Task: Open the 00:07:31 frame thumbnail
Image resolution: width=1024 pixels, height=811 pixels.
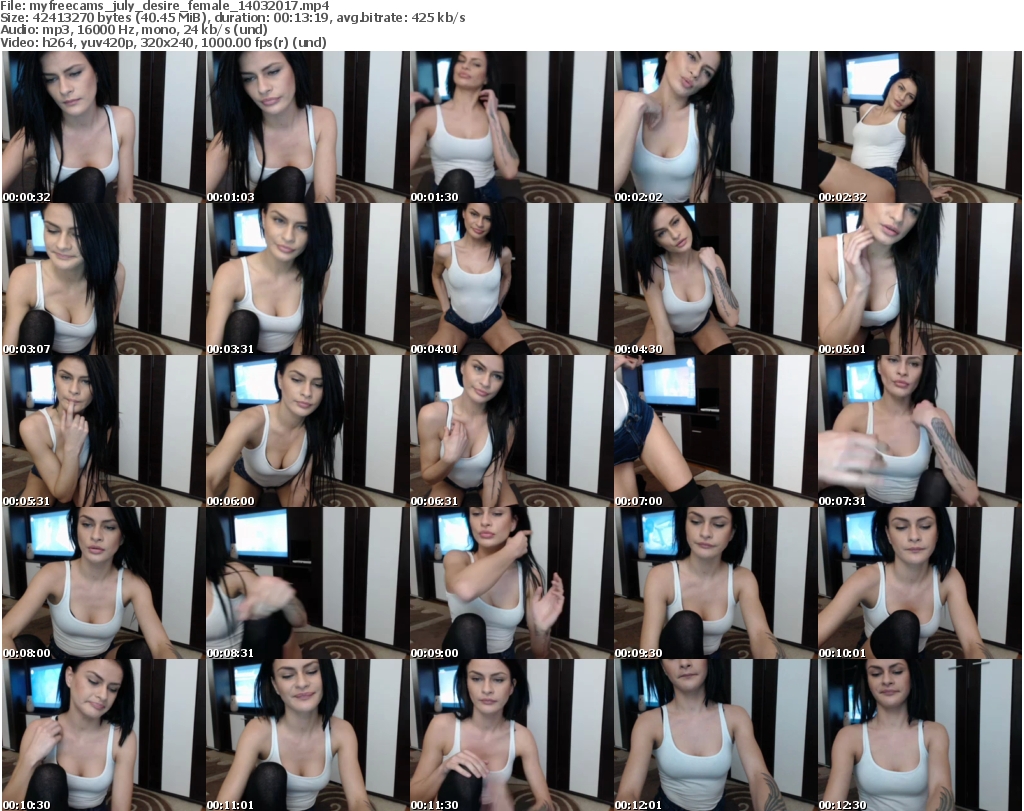Action: tap(919, 432)
